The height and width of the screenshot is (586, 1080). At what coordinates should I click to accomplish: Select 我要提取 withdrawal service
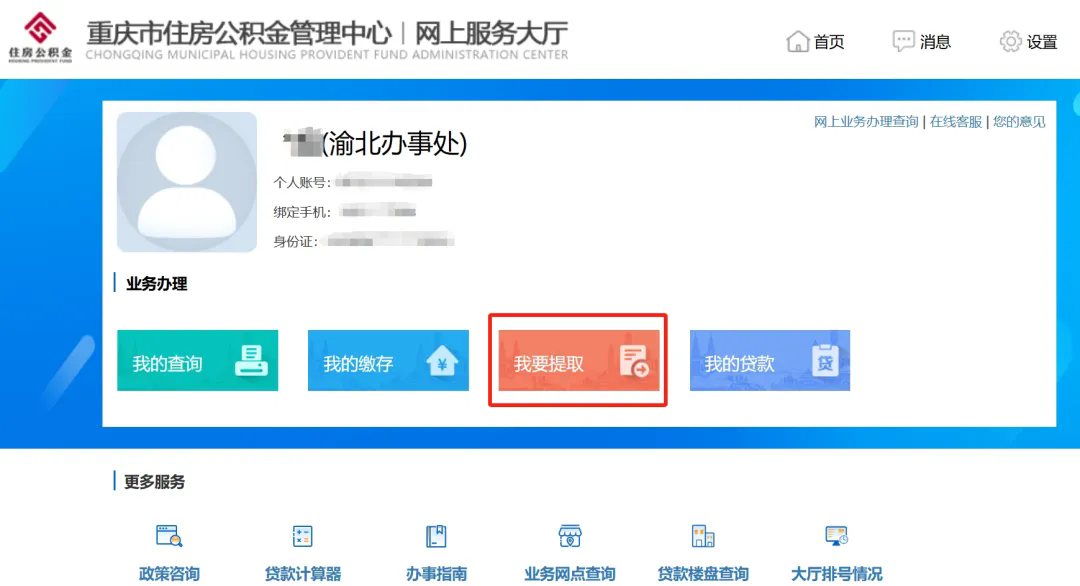click(x=578, y=362)
